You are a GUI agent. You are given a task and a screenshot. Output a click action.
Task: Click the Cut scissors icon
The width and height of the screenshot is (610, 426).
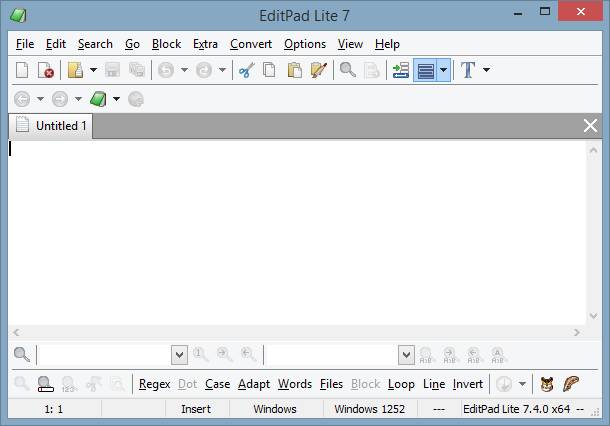pyautogui.click(x=247, y=70)
